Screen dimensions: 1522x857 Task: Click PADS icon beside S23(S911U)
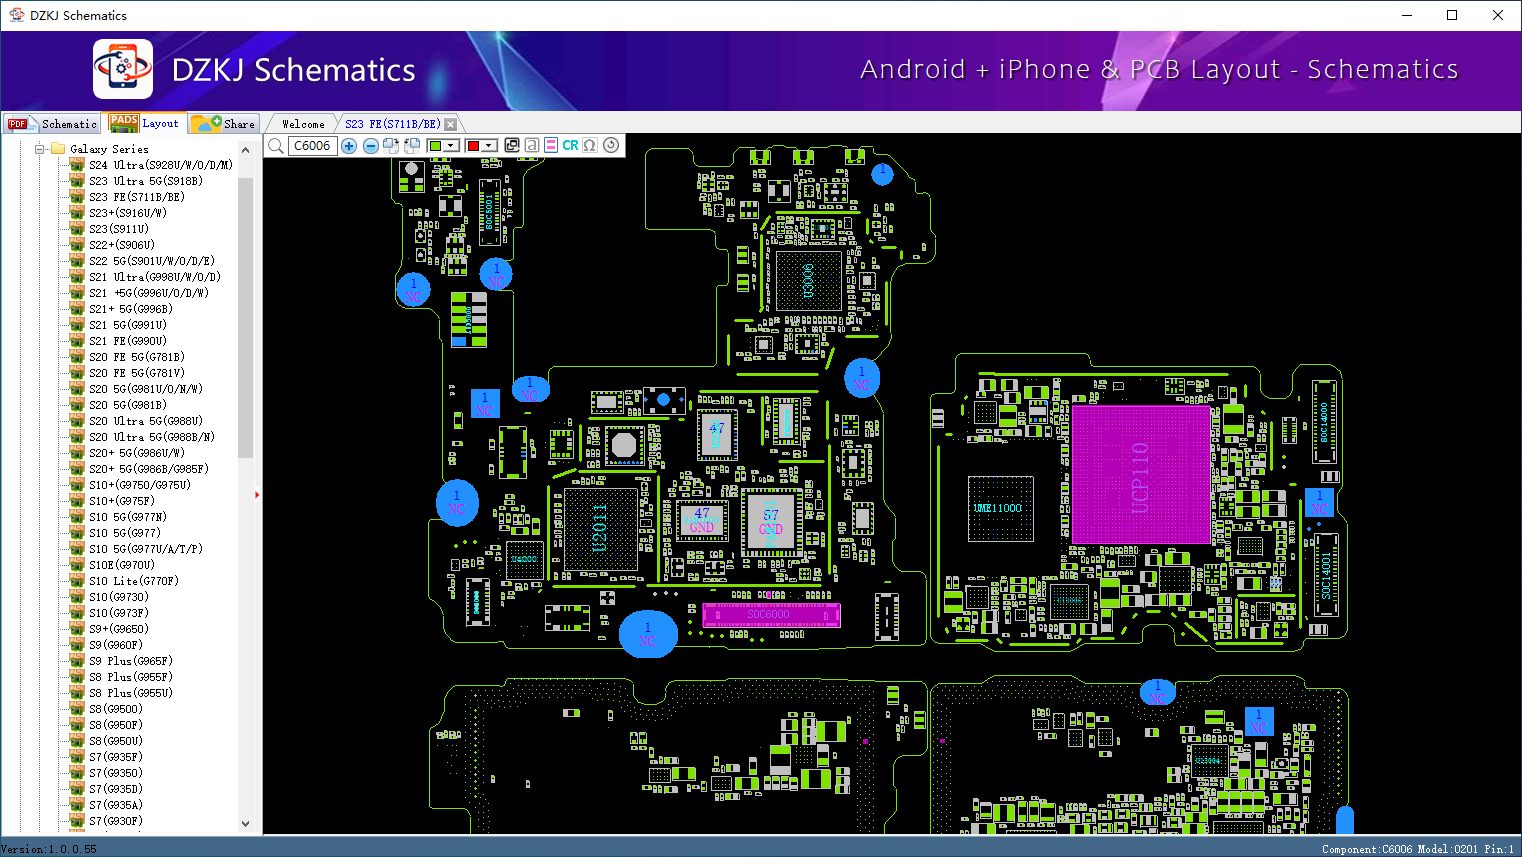click(77, 228)
